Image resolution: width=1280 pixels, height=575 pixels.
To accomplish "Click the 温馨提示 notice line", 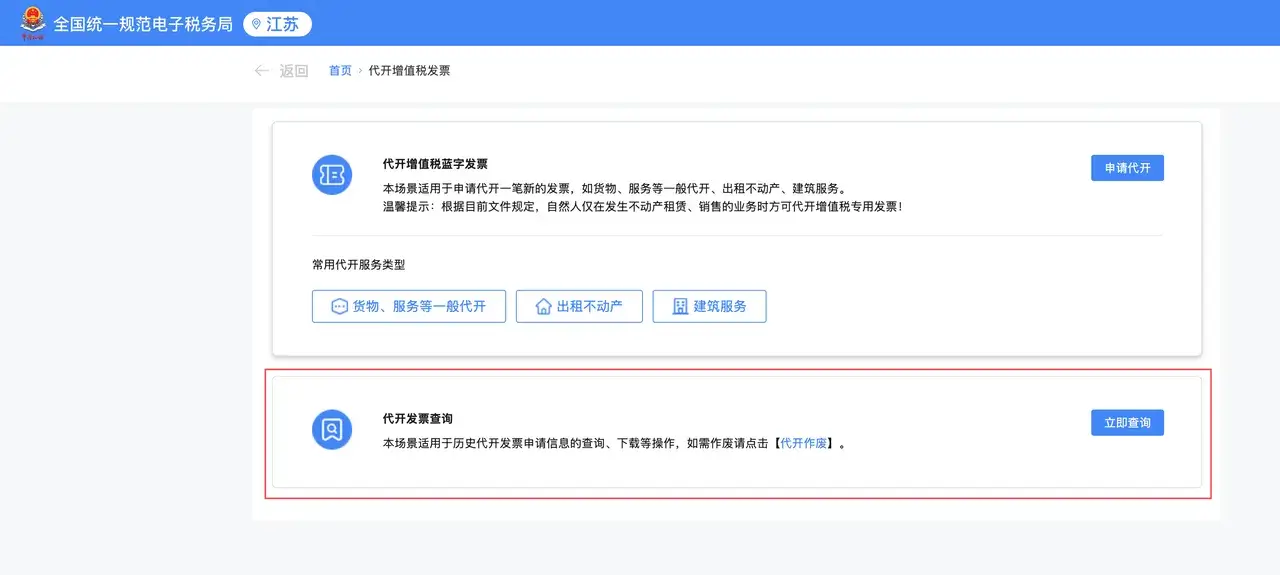I will tap(643, 206).
